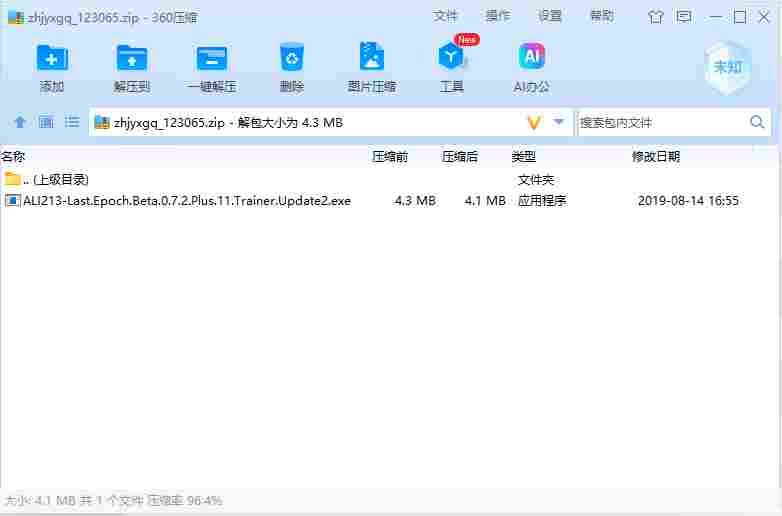Open the 工具 tools icon
The height and width of the screenshot is (516, 782).
pyautogui.click(x=451, y=56)
